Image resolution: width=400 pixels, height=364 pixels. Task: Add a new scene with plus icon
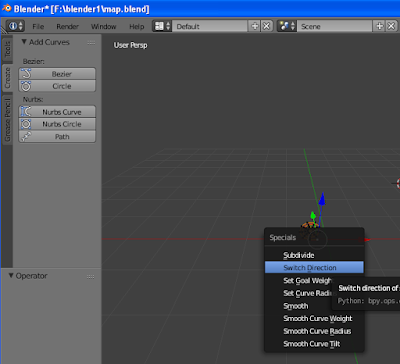click(x=379, y=26)
